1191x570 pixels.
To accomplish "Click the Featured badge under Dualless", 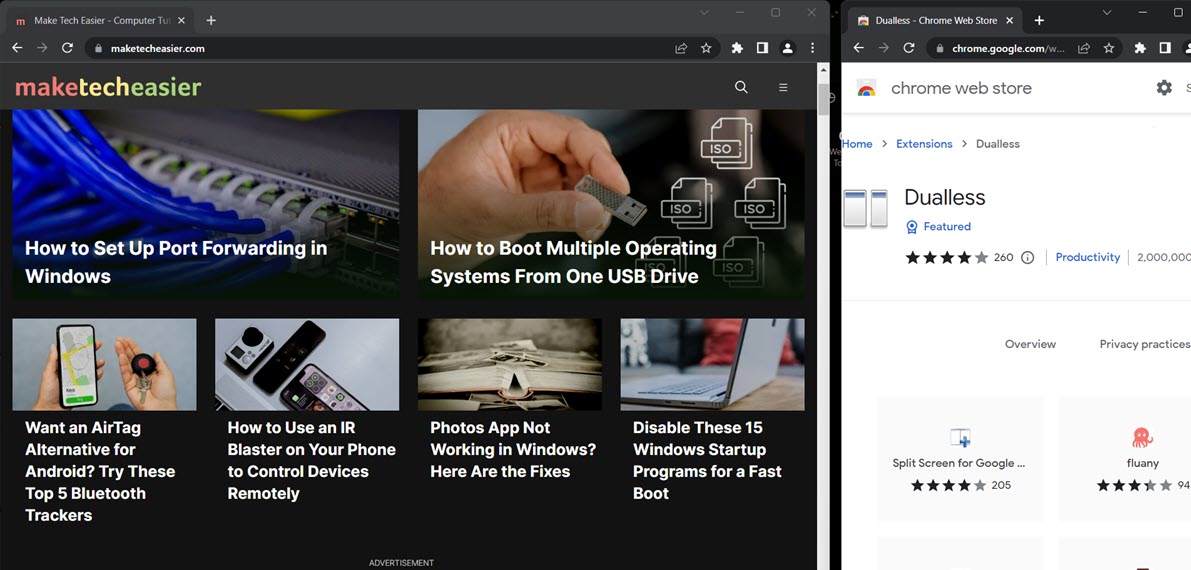I will [939, 226].
